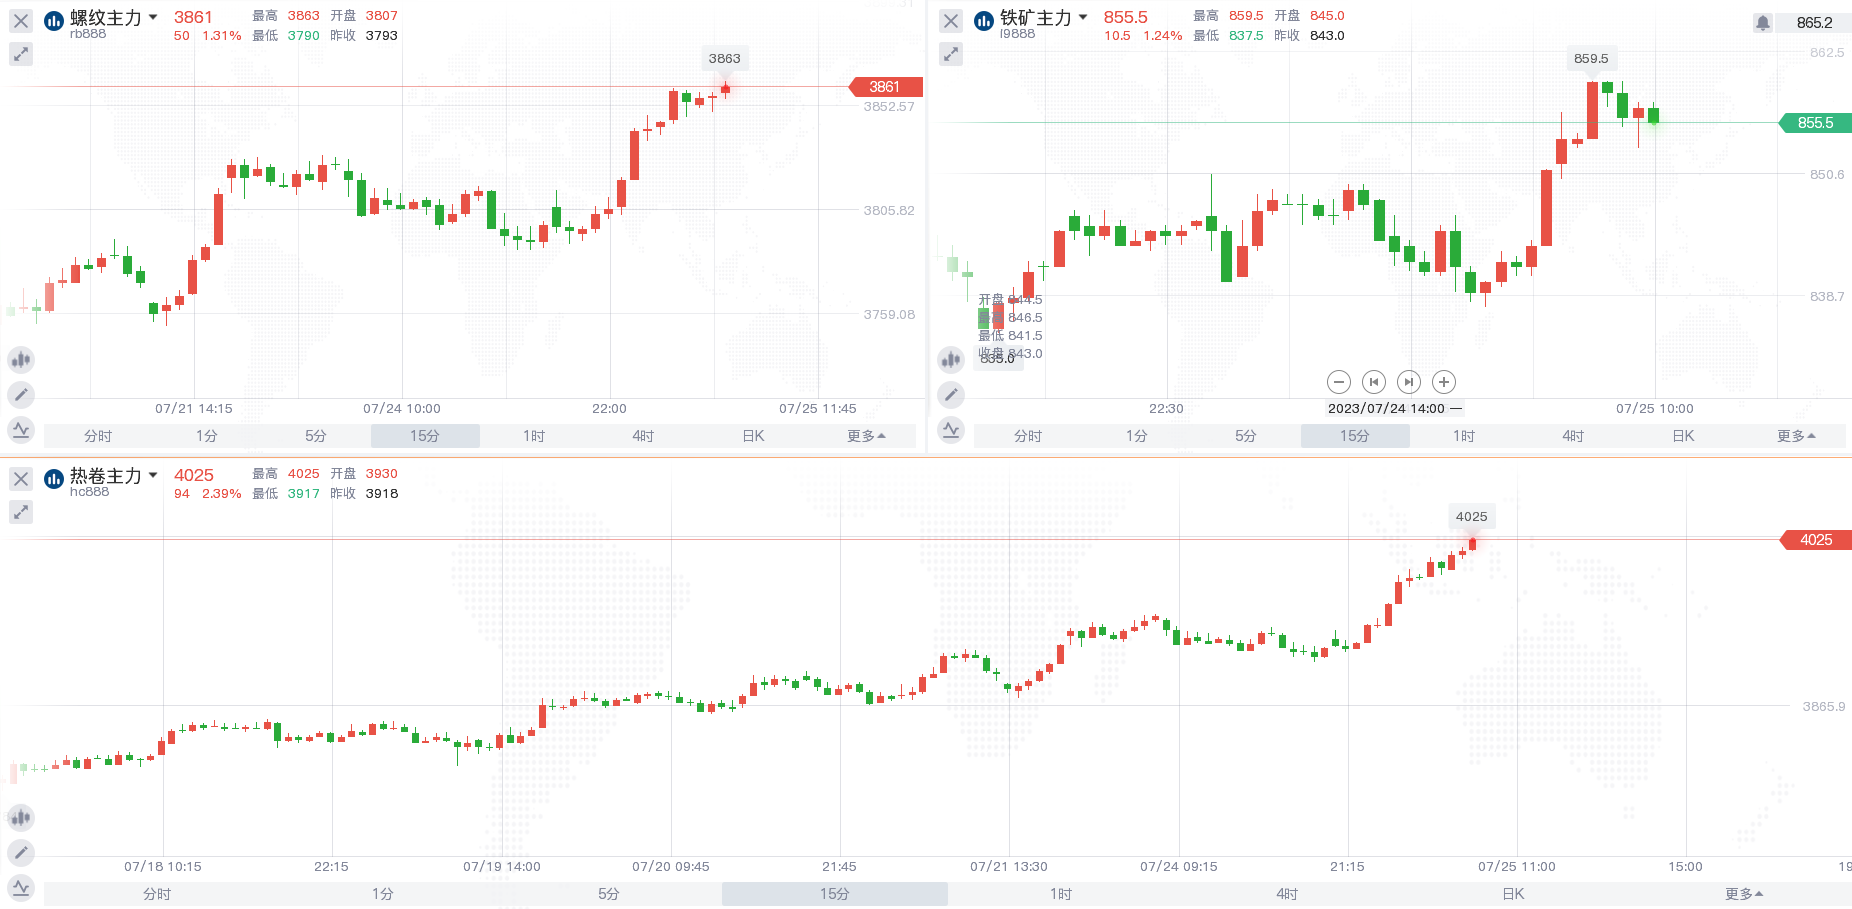Click the 4025 current price tag

coord(1816,540)
